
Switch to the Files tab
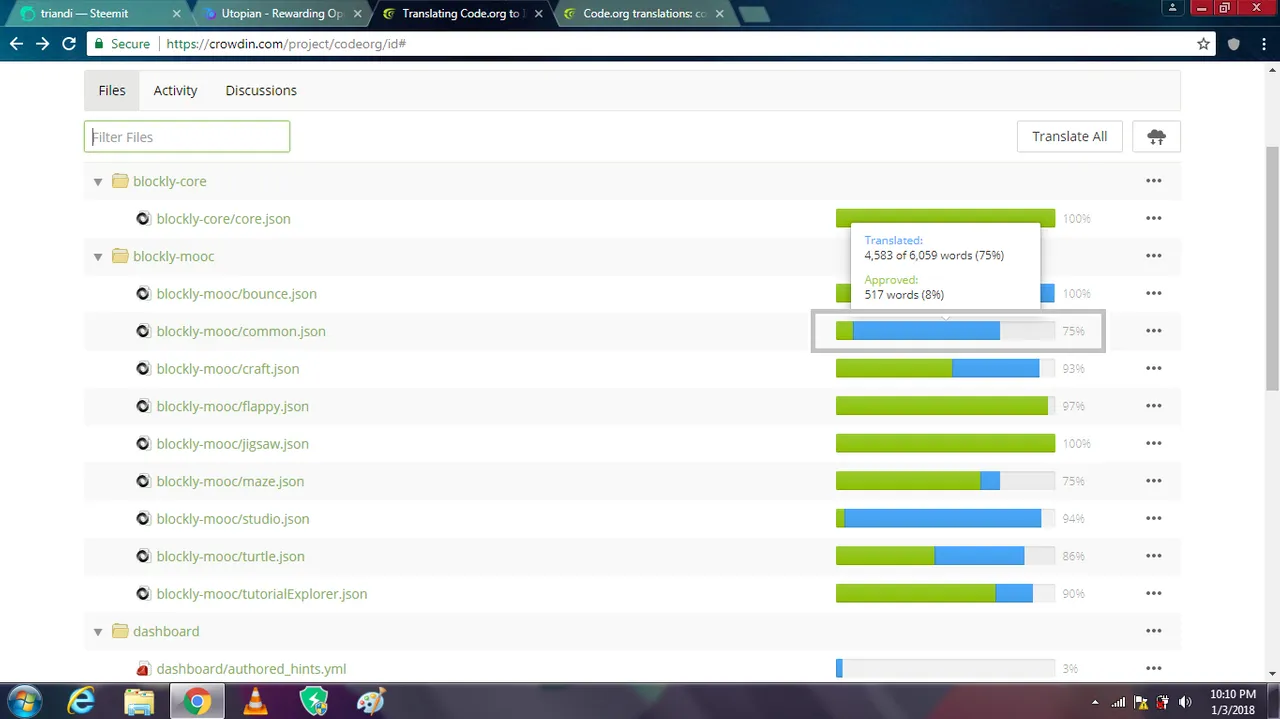112,90
